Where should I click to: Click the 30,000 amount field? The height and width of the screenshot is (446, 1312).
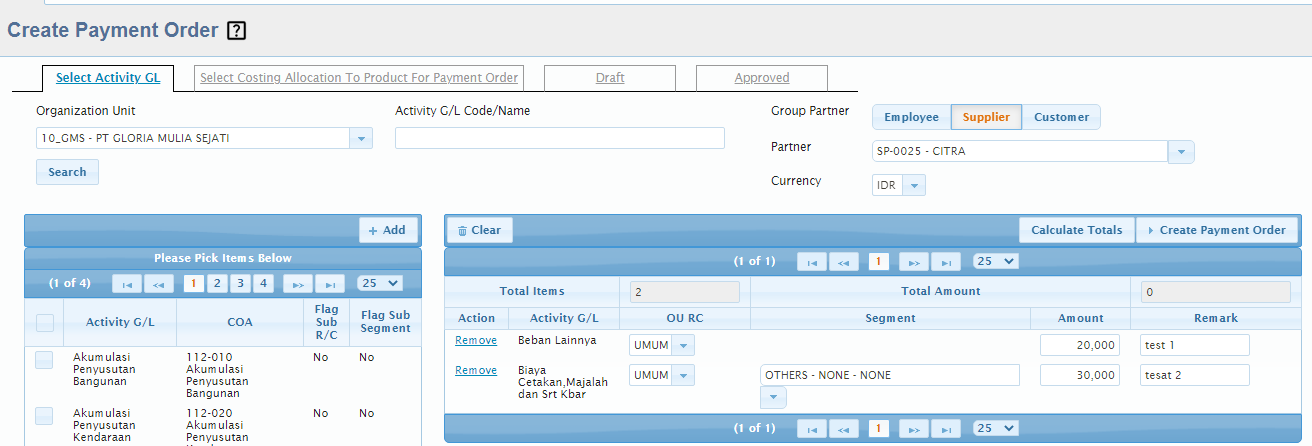[x=1079, y=375]
